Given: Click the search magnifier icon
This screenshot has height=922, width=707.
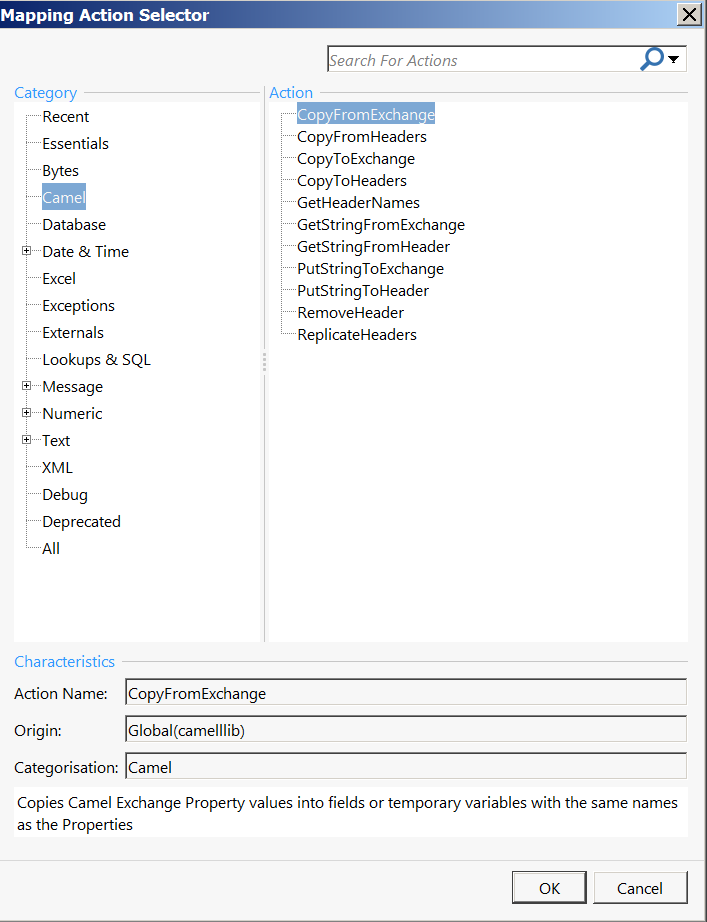Looking at the screenshot, I should pos(651,59).
